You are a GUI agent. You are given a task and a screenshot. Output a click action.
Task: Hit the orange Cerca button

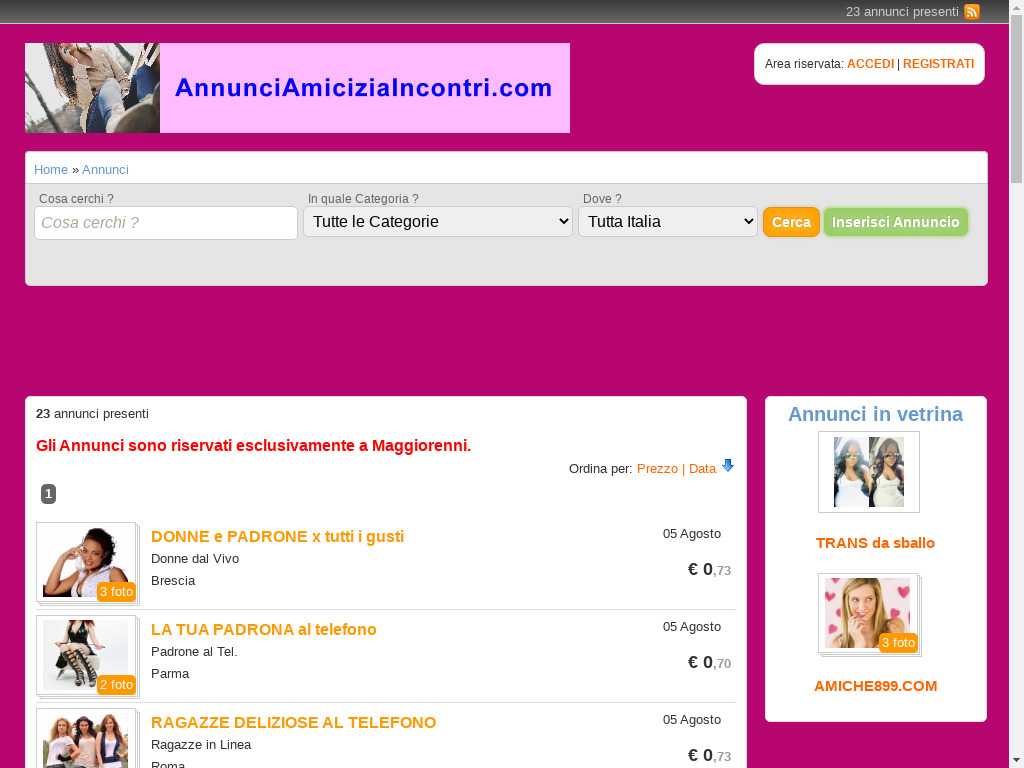tap(792, 222)
